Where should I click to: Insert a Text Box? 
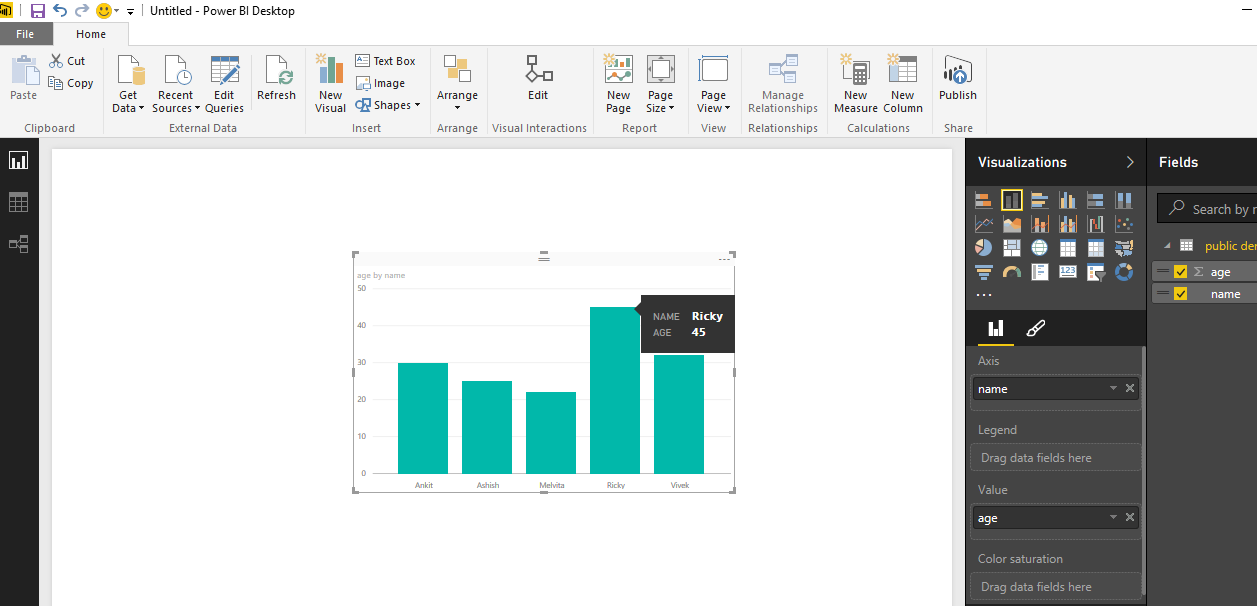pos(385,61)
